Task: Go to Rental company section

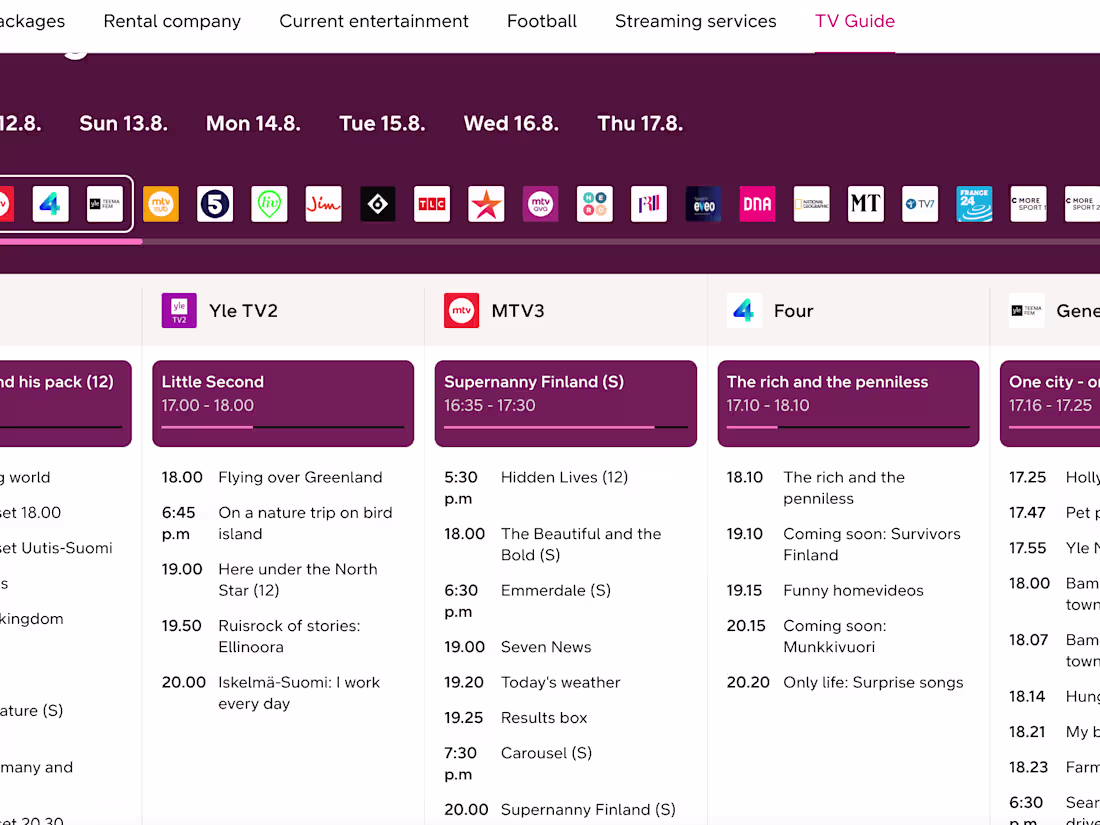Action: click(x=172, y=21)
